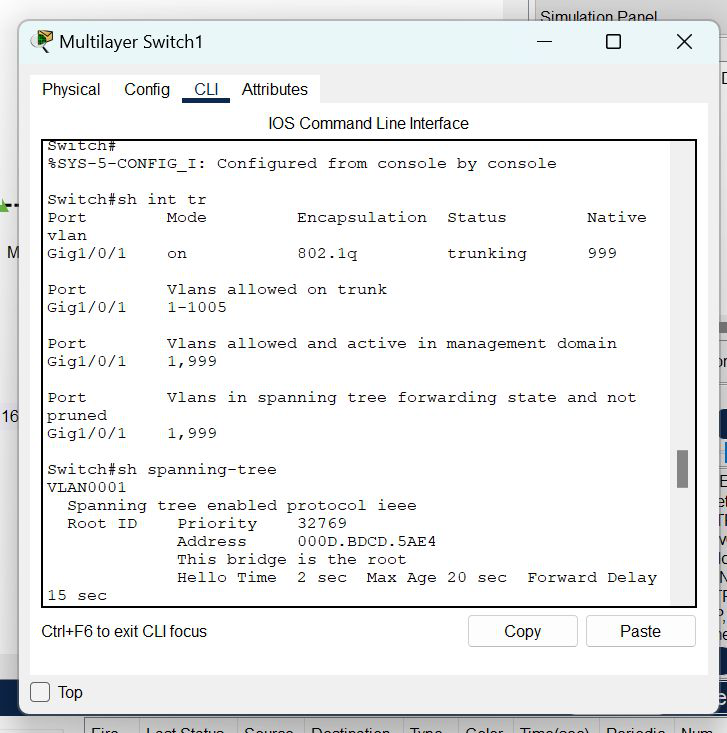Maximize the Multilayer Switch1 window
The width and height of the screenshot is (727, 733).
tap(613, 41)
